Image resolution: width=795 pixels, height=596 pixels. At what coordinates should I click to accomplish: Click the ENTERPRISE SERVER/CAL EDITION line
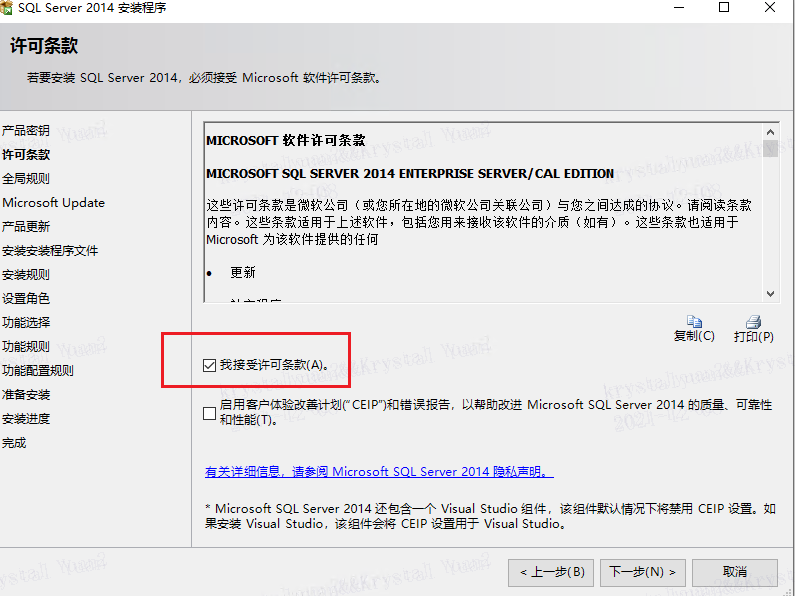410,174
